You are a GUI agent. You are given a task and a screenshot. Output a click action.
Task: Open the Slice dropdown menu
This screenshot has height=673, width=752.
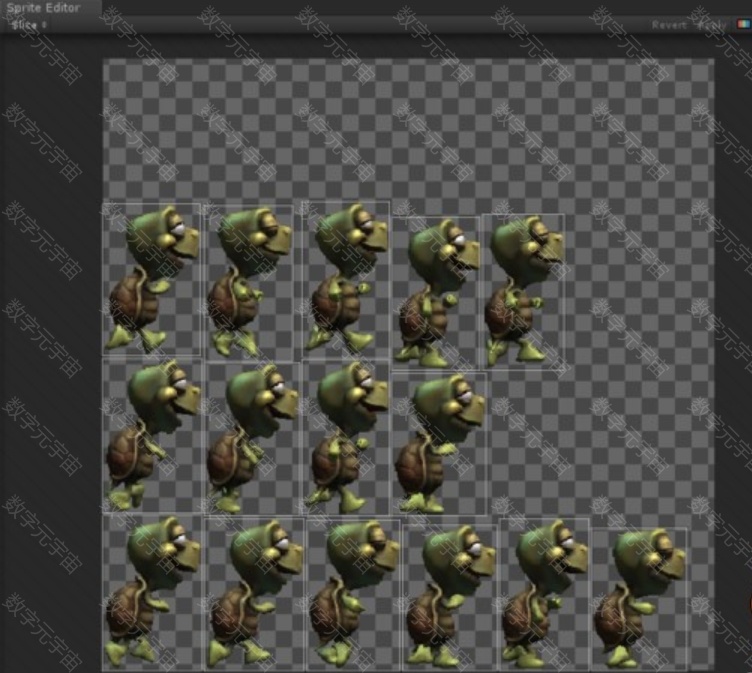[x=29, y=25]
